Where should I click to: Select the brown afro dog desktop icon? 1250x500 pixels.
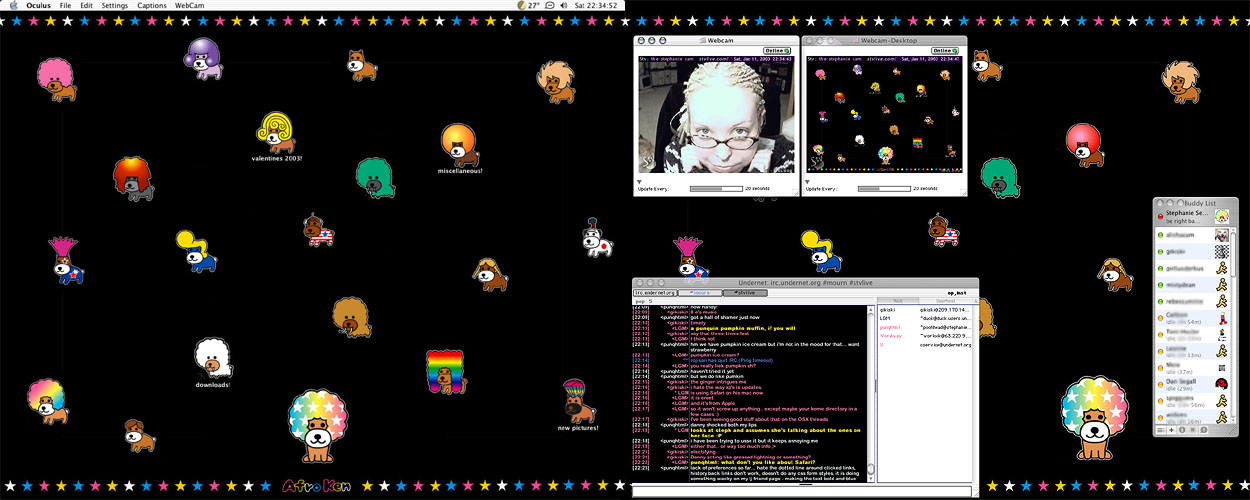click(352, 317)
